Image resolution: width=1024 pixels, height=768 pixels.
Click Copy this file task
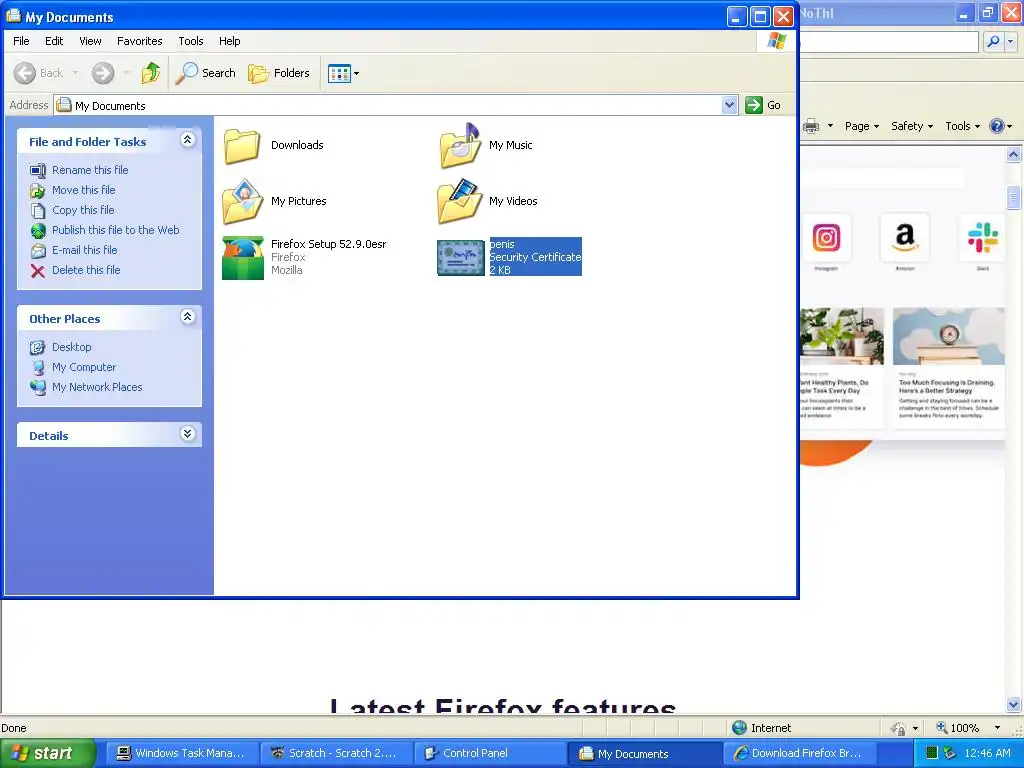[x=83, y=210]
